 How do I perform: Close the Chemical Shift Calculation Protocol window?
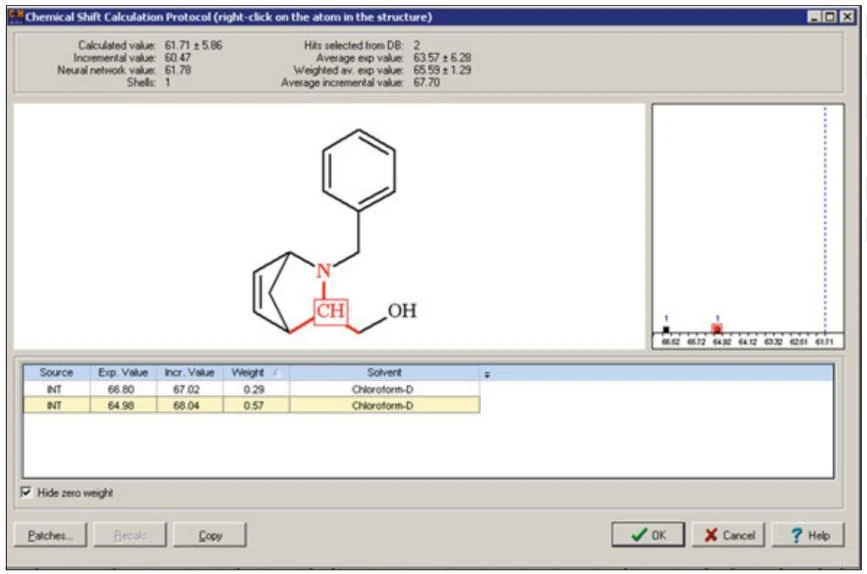pyautogui.click(x=847, y=17)
